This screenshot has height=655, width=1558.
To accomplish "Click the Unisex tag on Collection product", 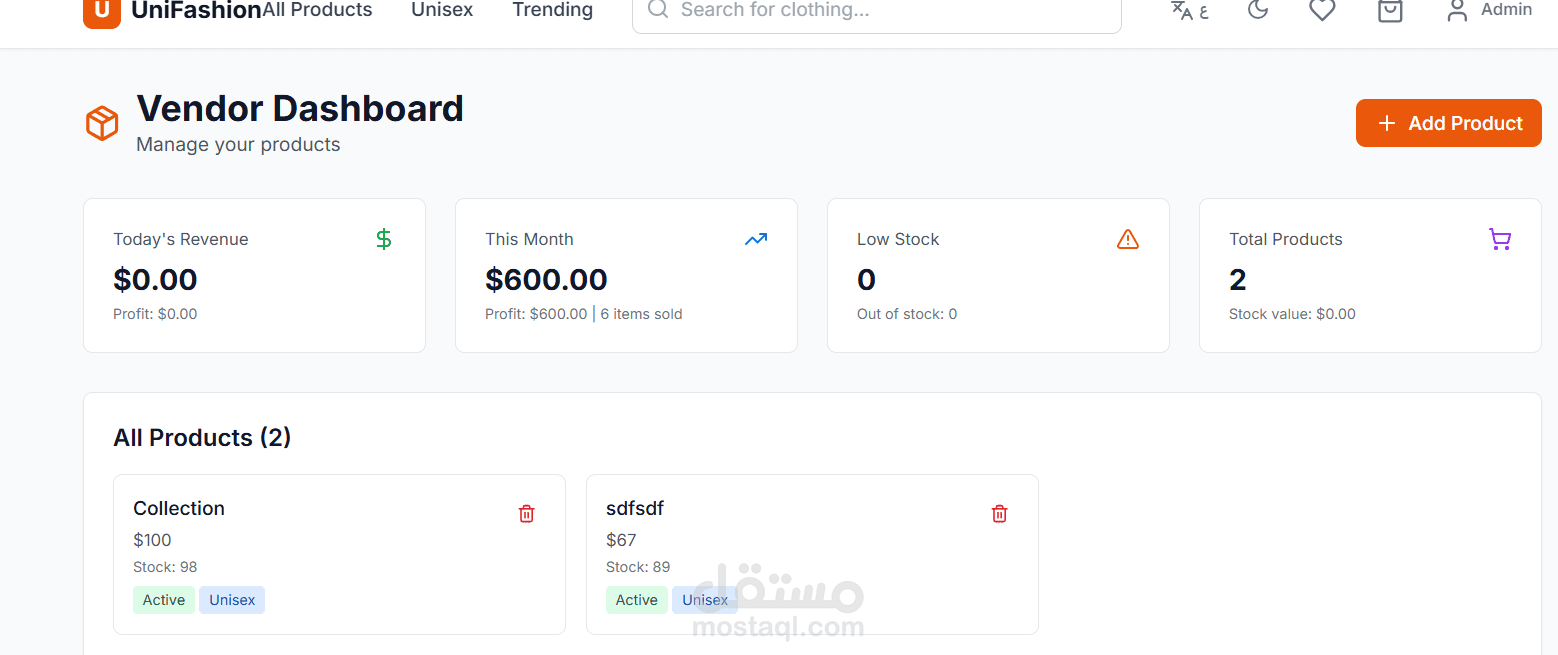I will pos(232,600).
